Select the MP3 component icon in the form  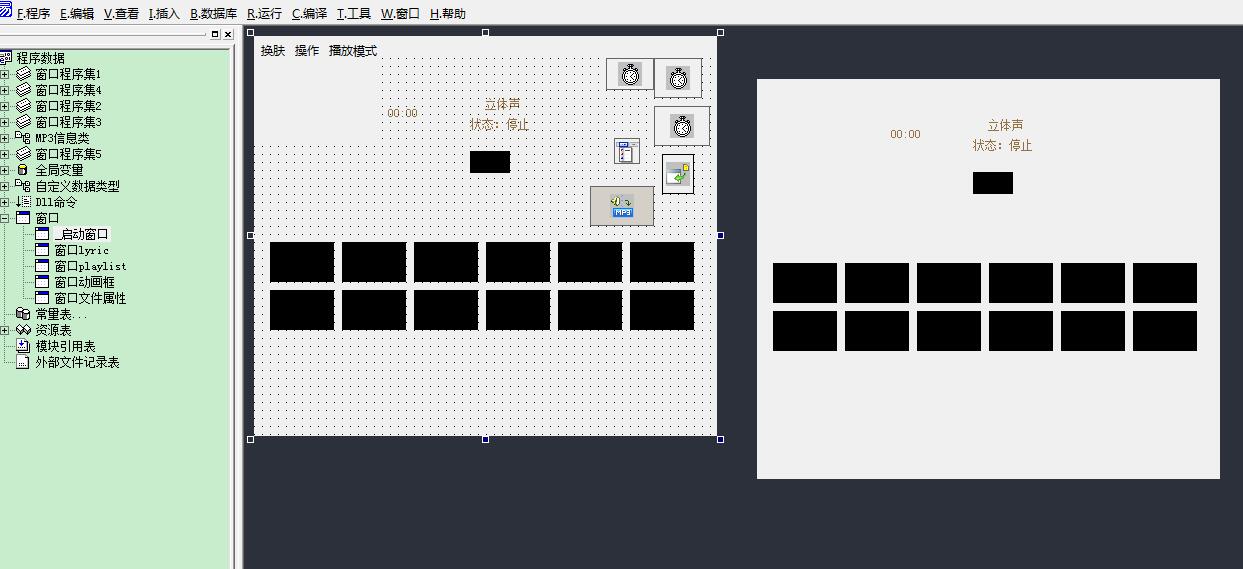click(622, 206)
